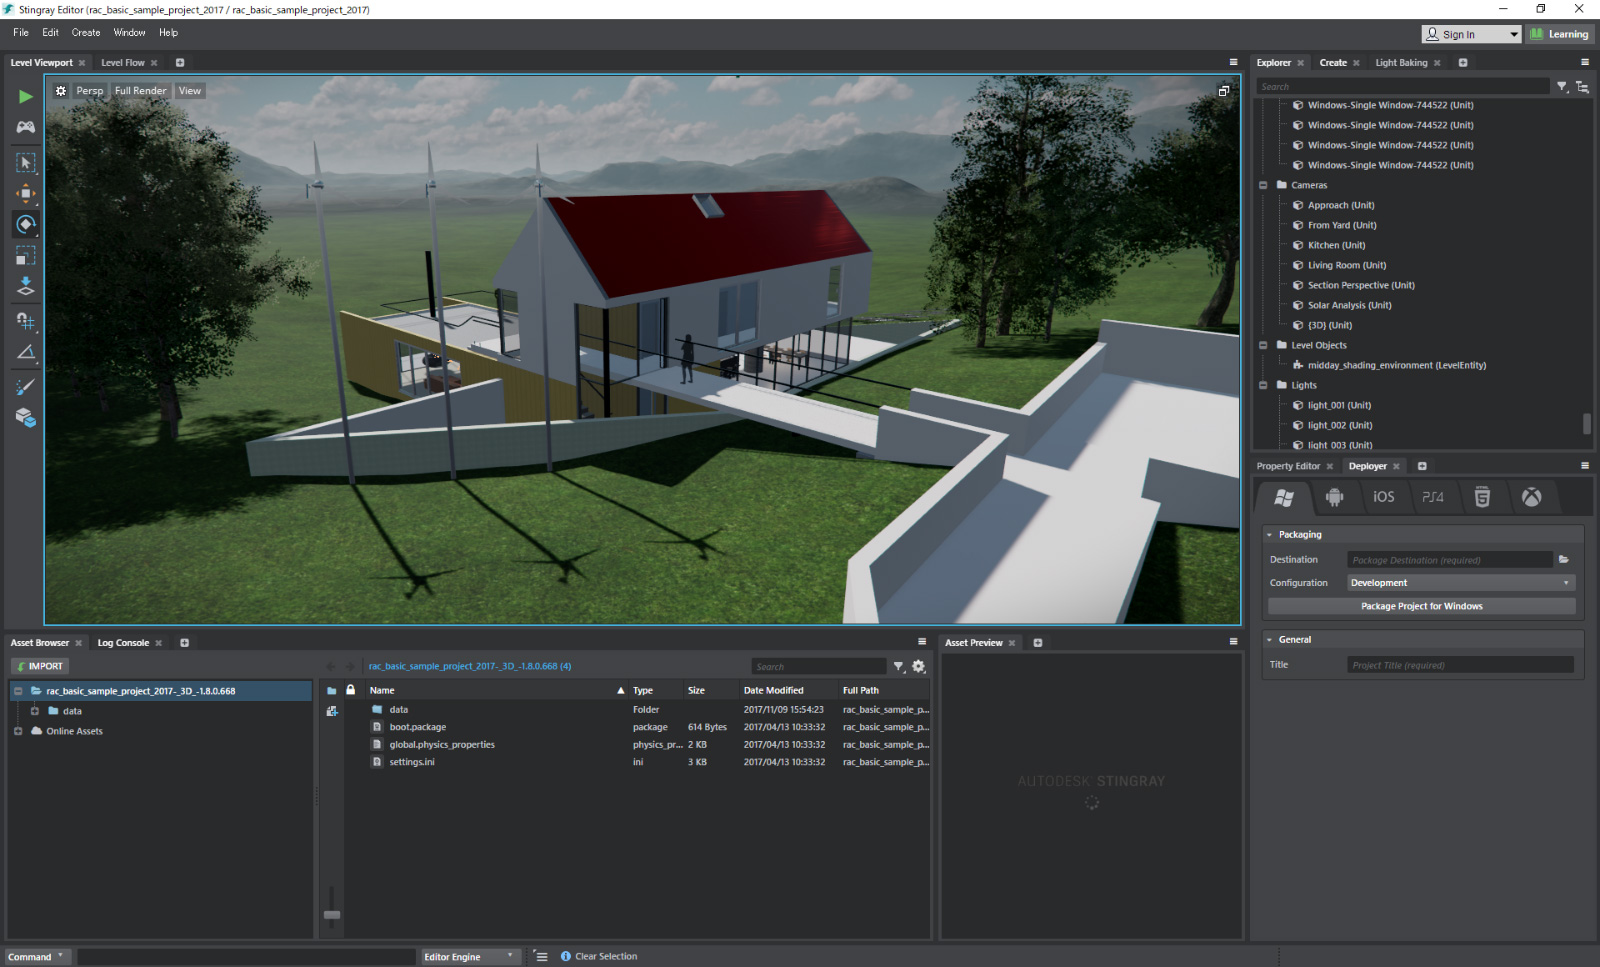Screen dimensions: 1600x967
Task: Click the Package Destination input field
Action: (x=1449, y=560)
